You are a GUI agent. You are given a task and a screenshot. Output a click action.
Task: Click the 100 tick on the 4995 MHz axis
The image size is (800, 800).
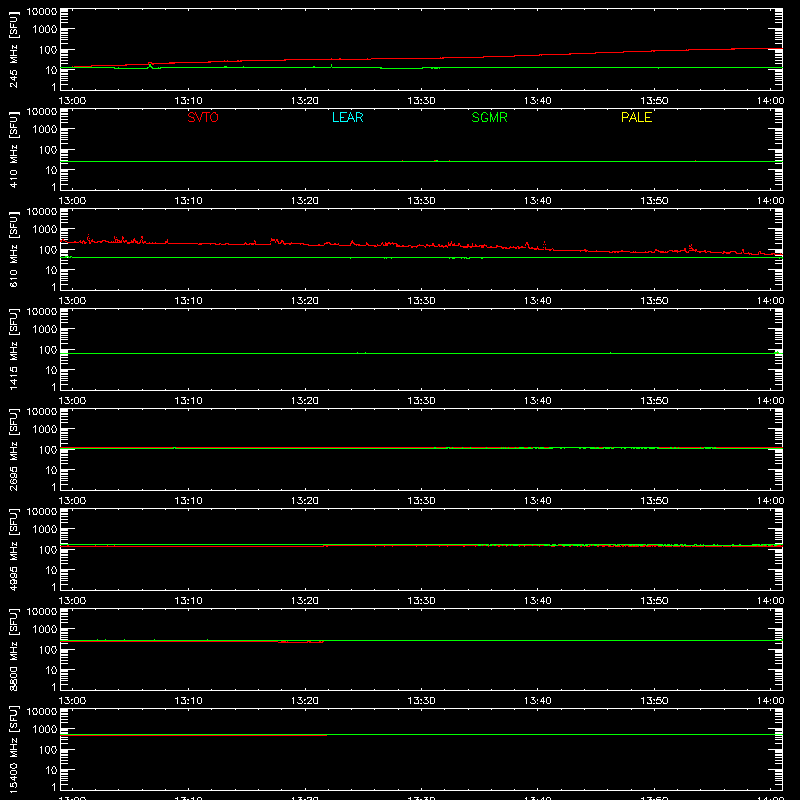48,550
